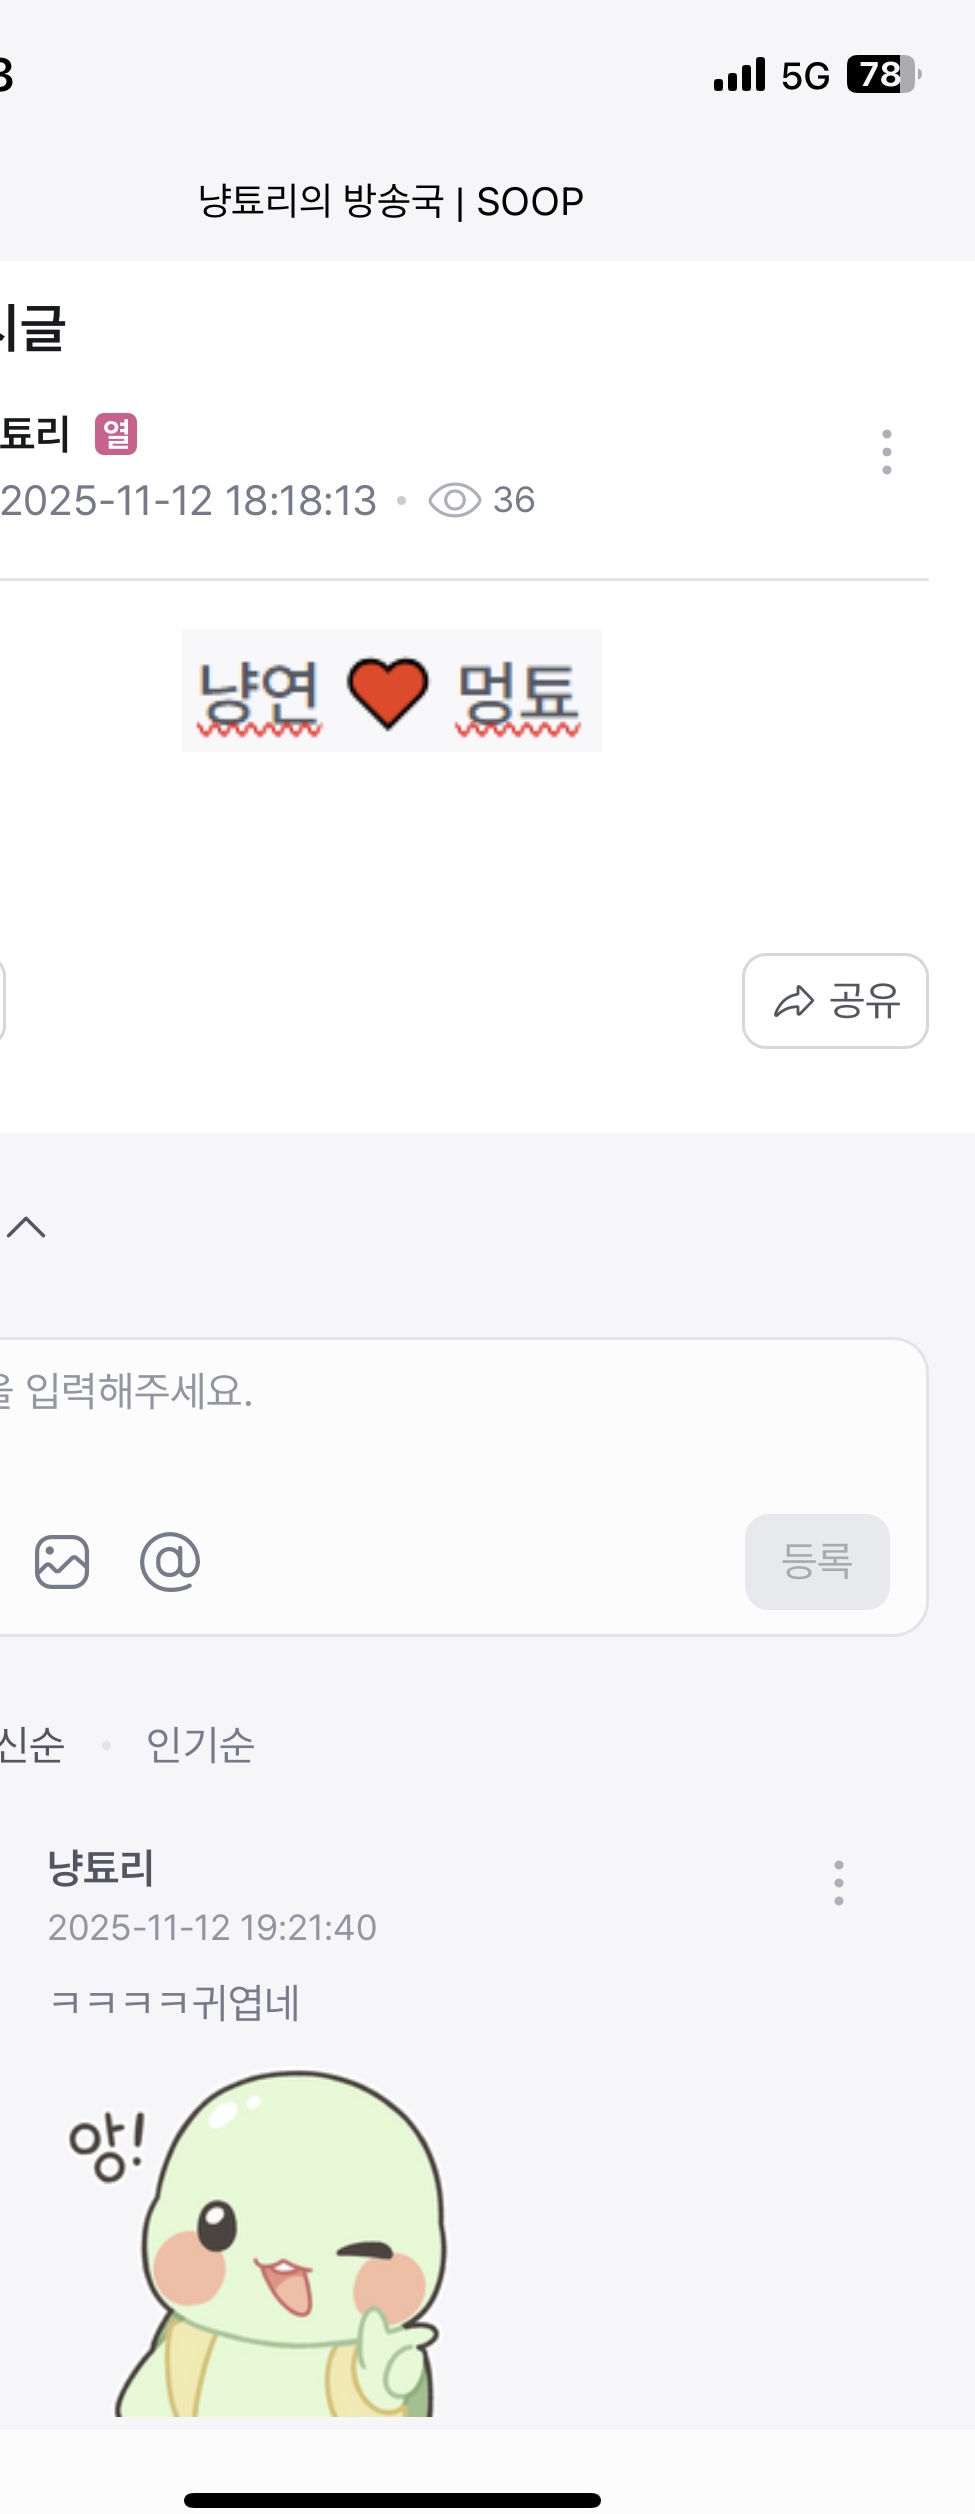Image resolution: width=975 pixels, height=2514 pixels.
Task: Open commenter 냥툐리's profile name
Action: pyautogui.click(x=101, y=1867)
